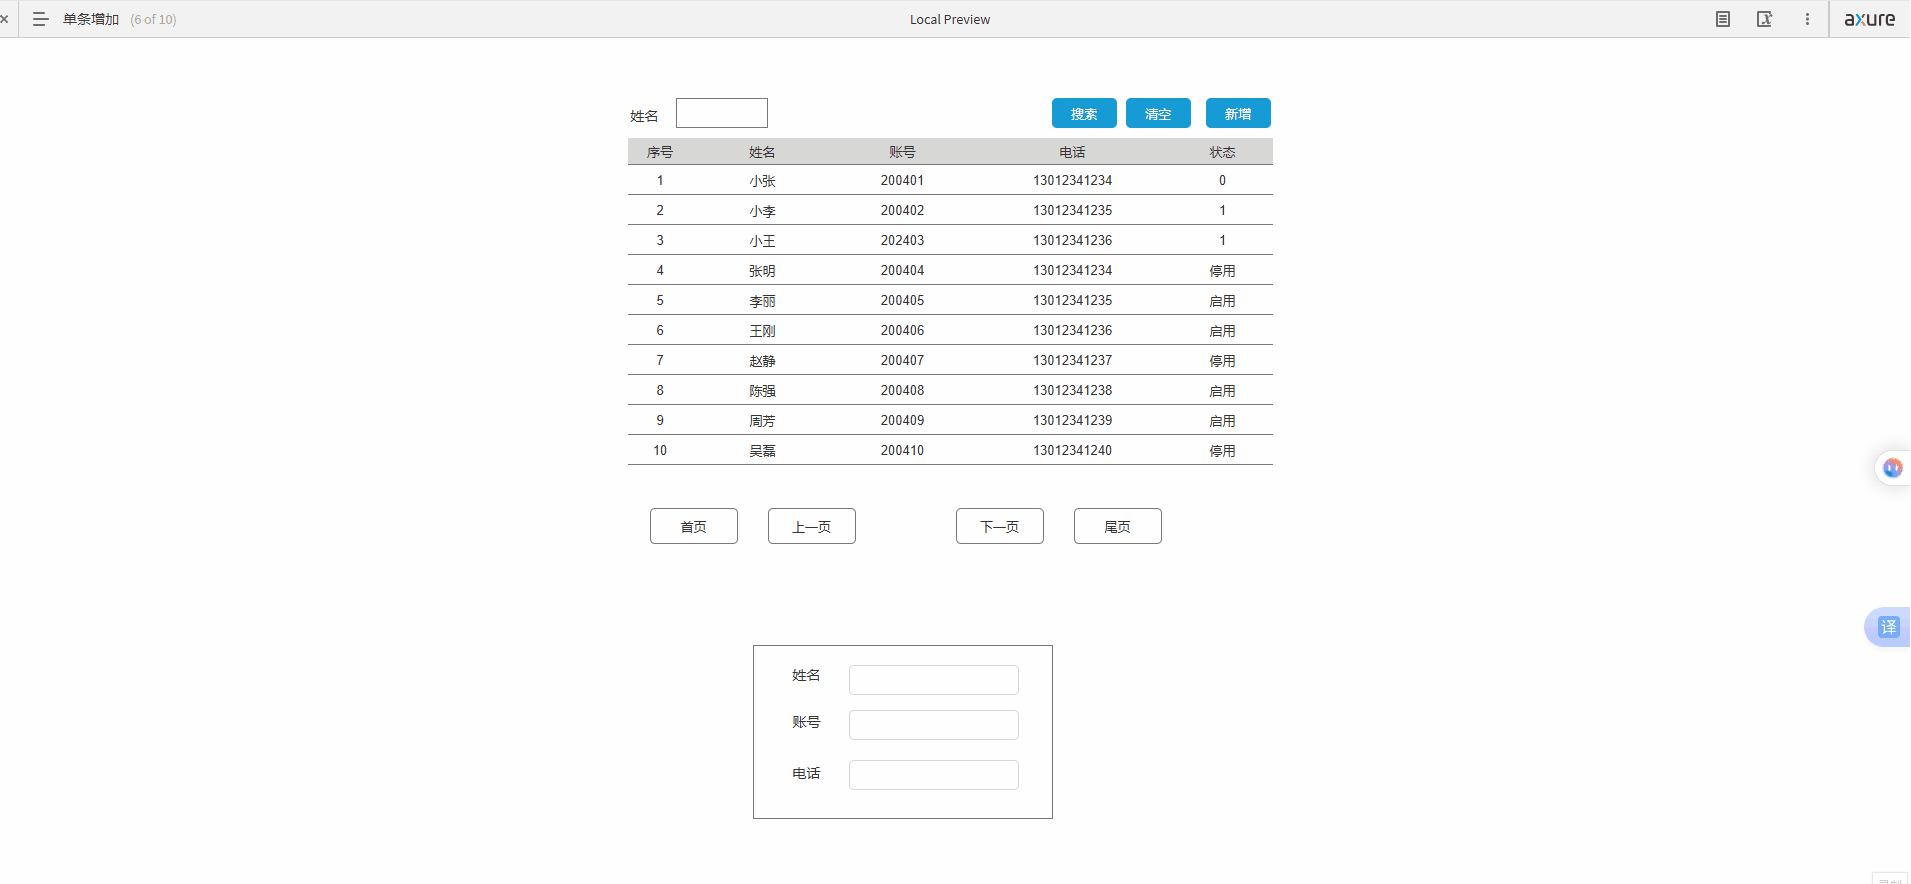Open the three-dot more options menu
Viewport: 1911px width, 884px height.
click(1807, 19)
